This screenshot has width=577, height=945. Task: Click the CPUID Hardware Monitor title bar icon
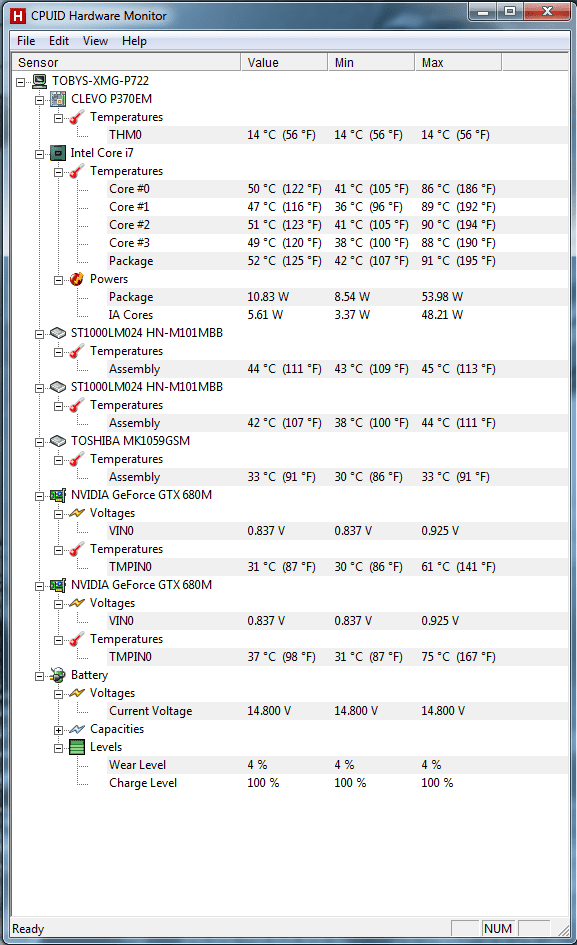coord(18,16)
